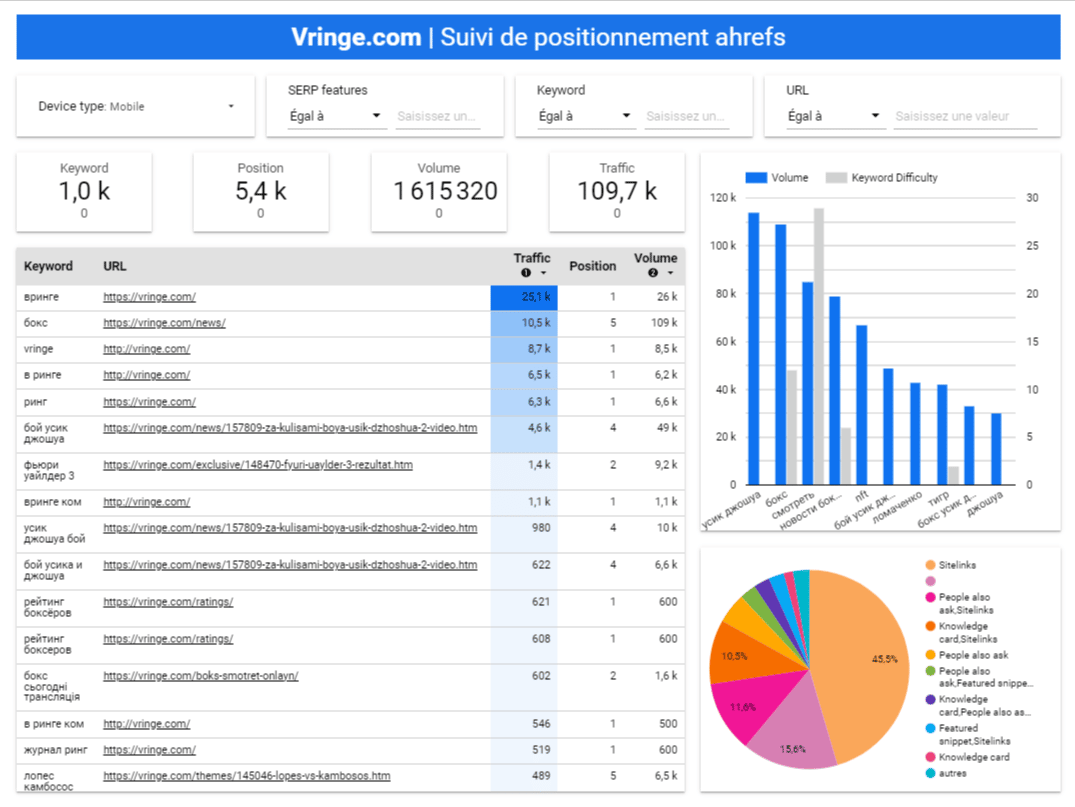Open the http://vringe.com/ link for в ринге ком

(x=147, y=724)
